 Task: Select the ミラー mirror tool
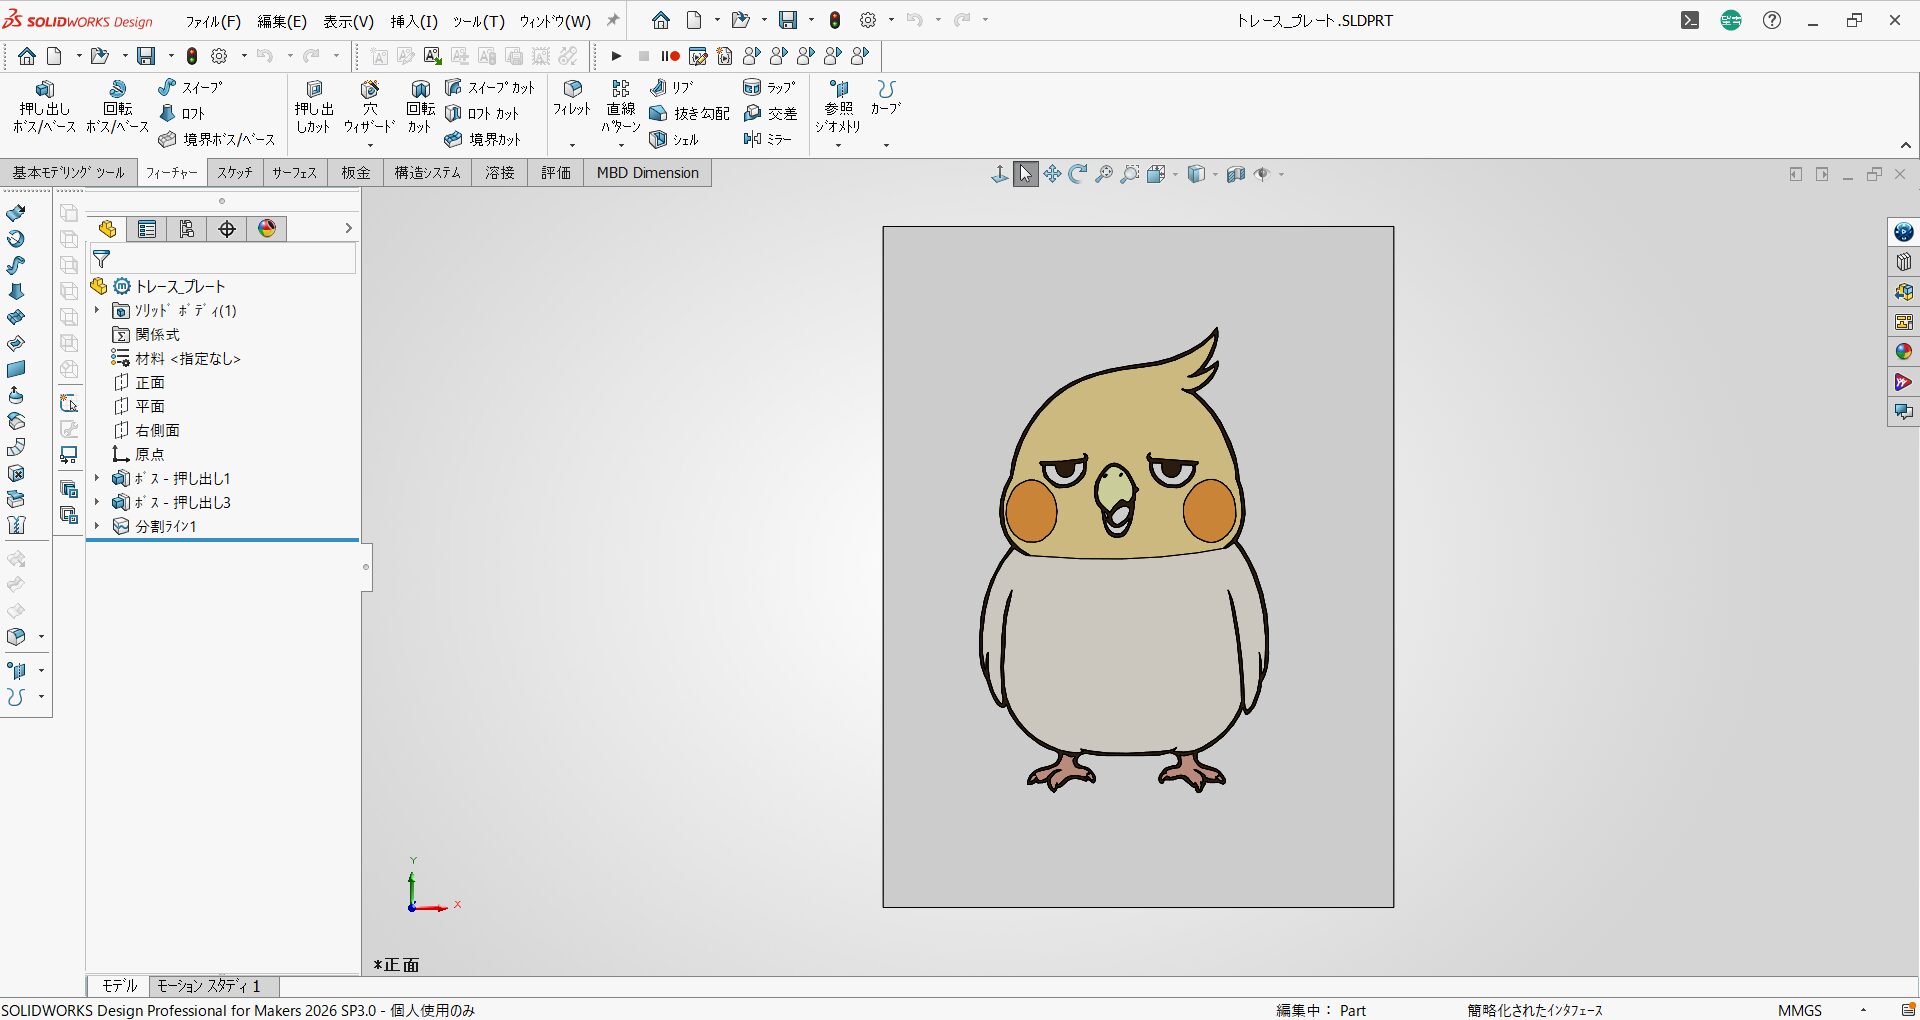point(767,140)
